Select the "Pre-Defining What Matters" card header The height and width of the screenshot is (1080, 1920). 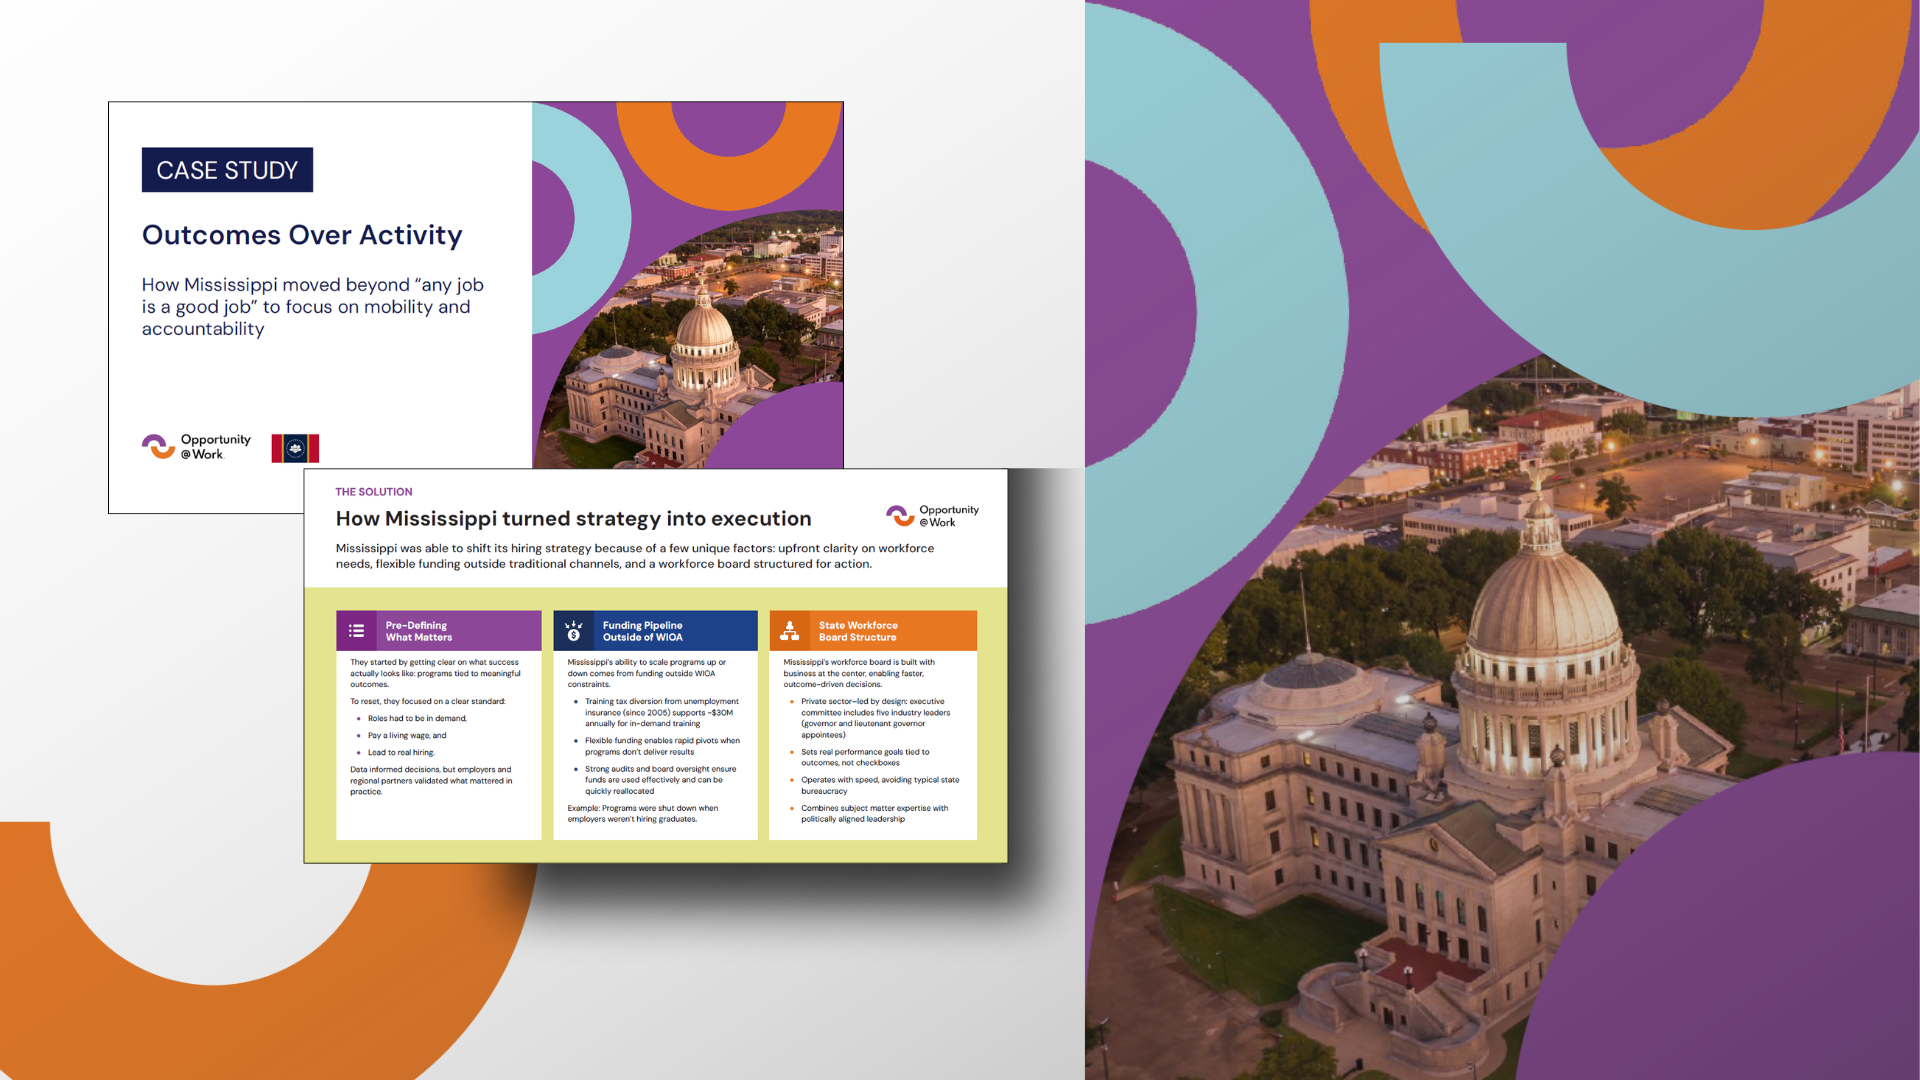pyautogui.click(x=439, y=631)
